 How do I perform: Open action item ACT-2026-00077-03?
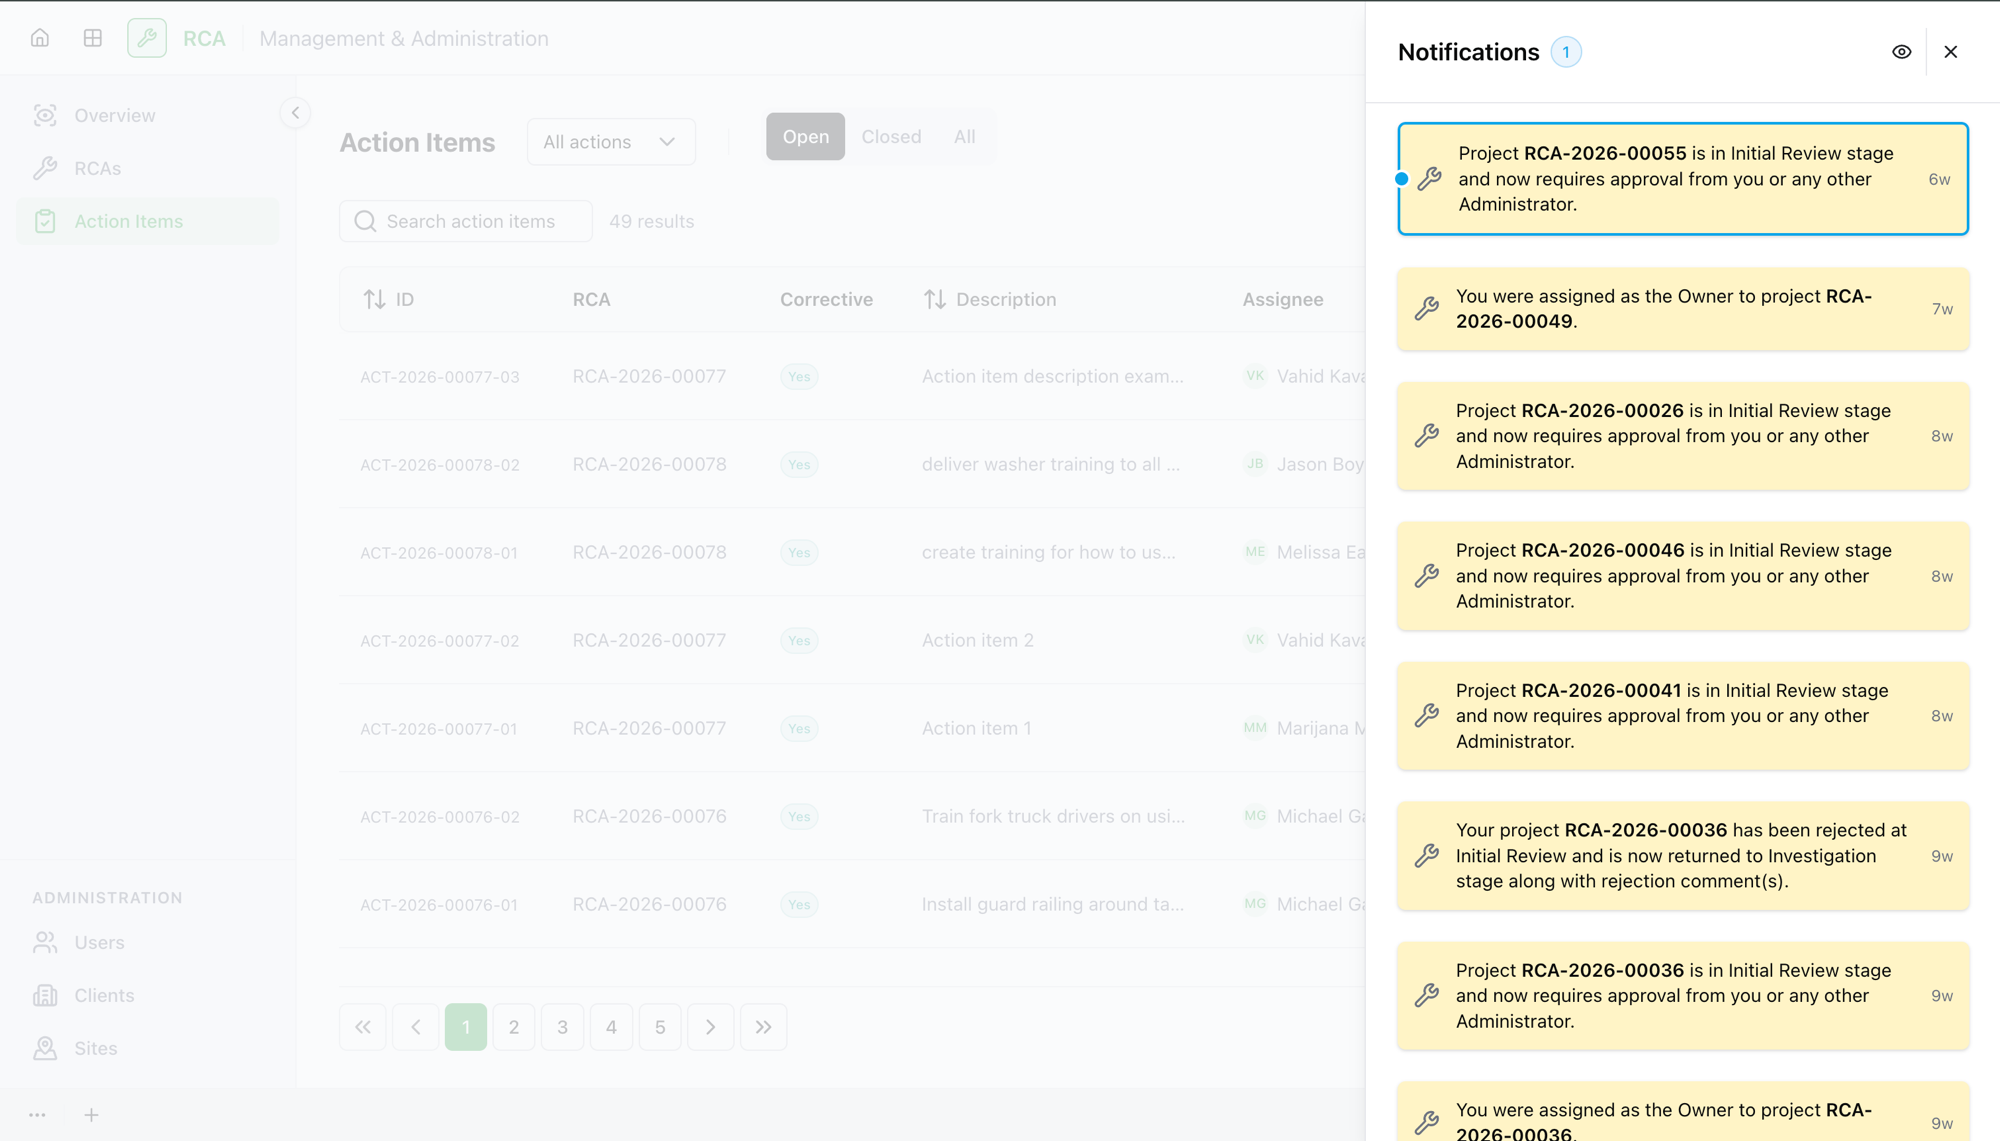coord(440,377)
